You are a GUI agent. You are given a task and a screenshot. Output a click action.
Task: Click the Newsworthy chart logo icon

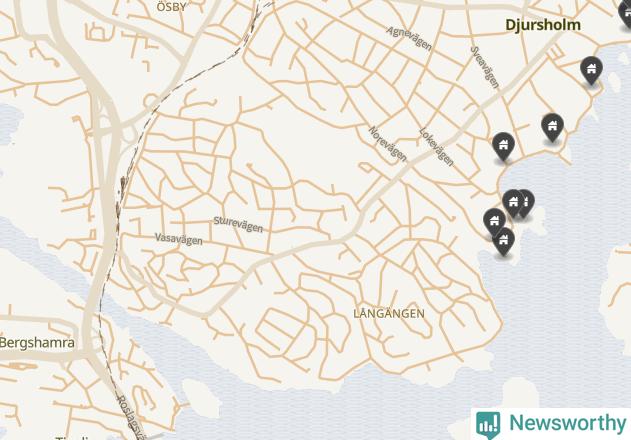point(488,424)
